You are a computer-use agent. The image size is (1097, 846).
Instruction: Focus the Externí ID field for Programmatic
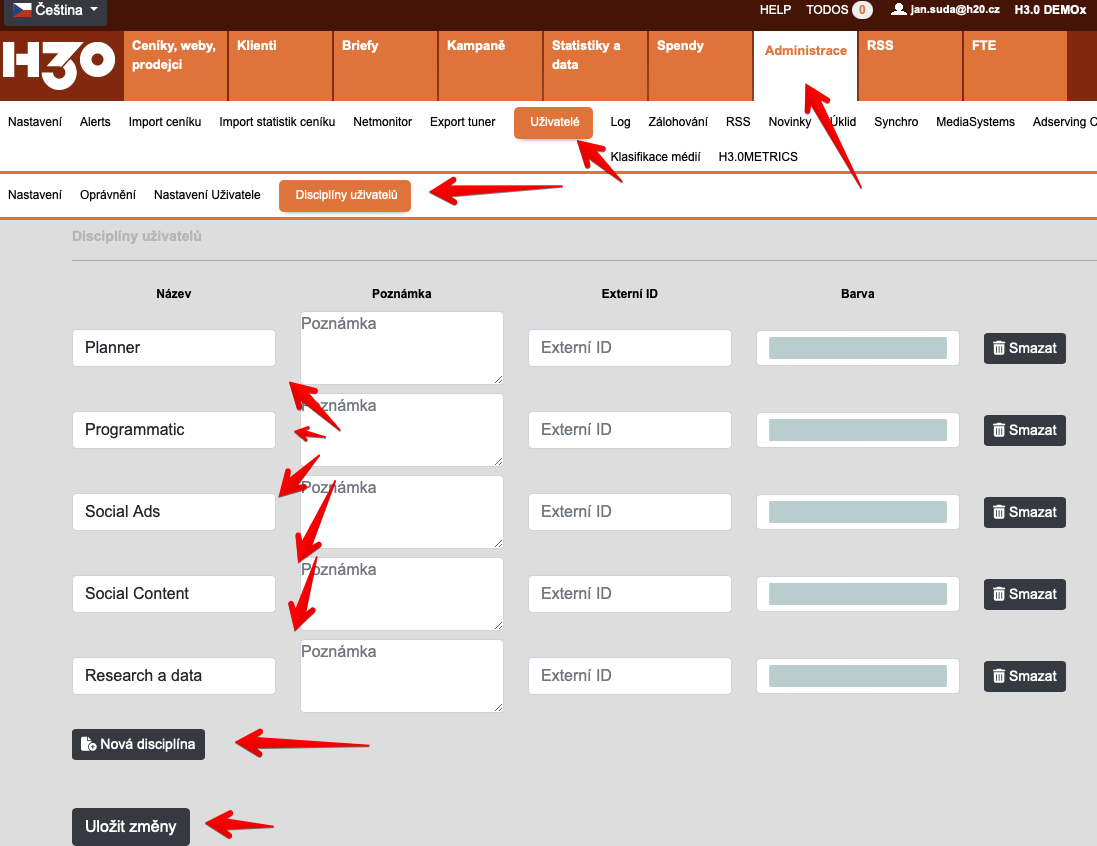pos(629,430)
